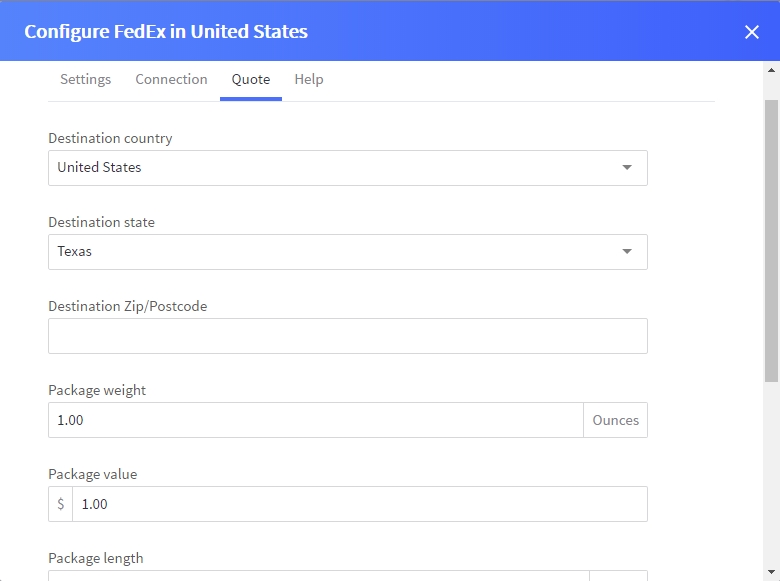
Task: Click the Package weight label text
Action: tap(97, 390)
